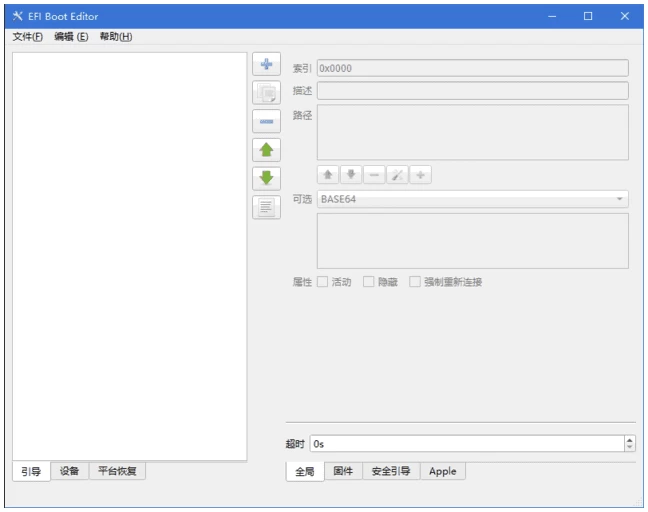Click the blue minus remove entry button
The width and height of the screenshot is (648, 512).
(266, 122)
